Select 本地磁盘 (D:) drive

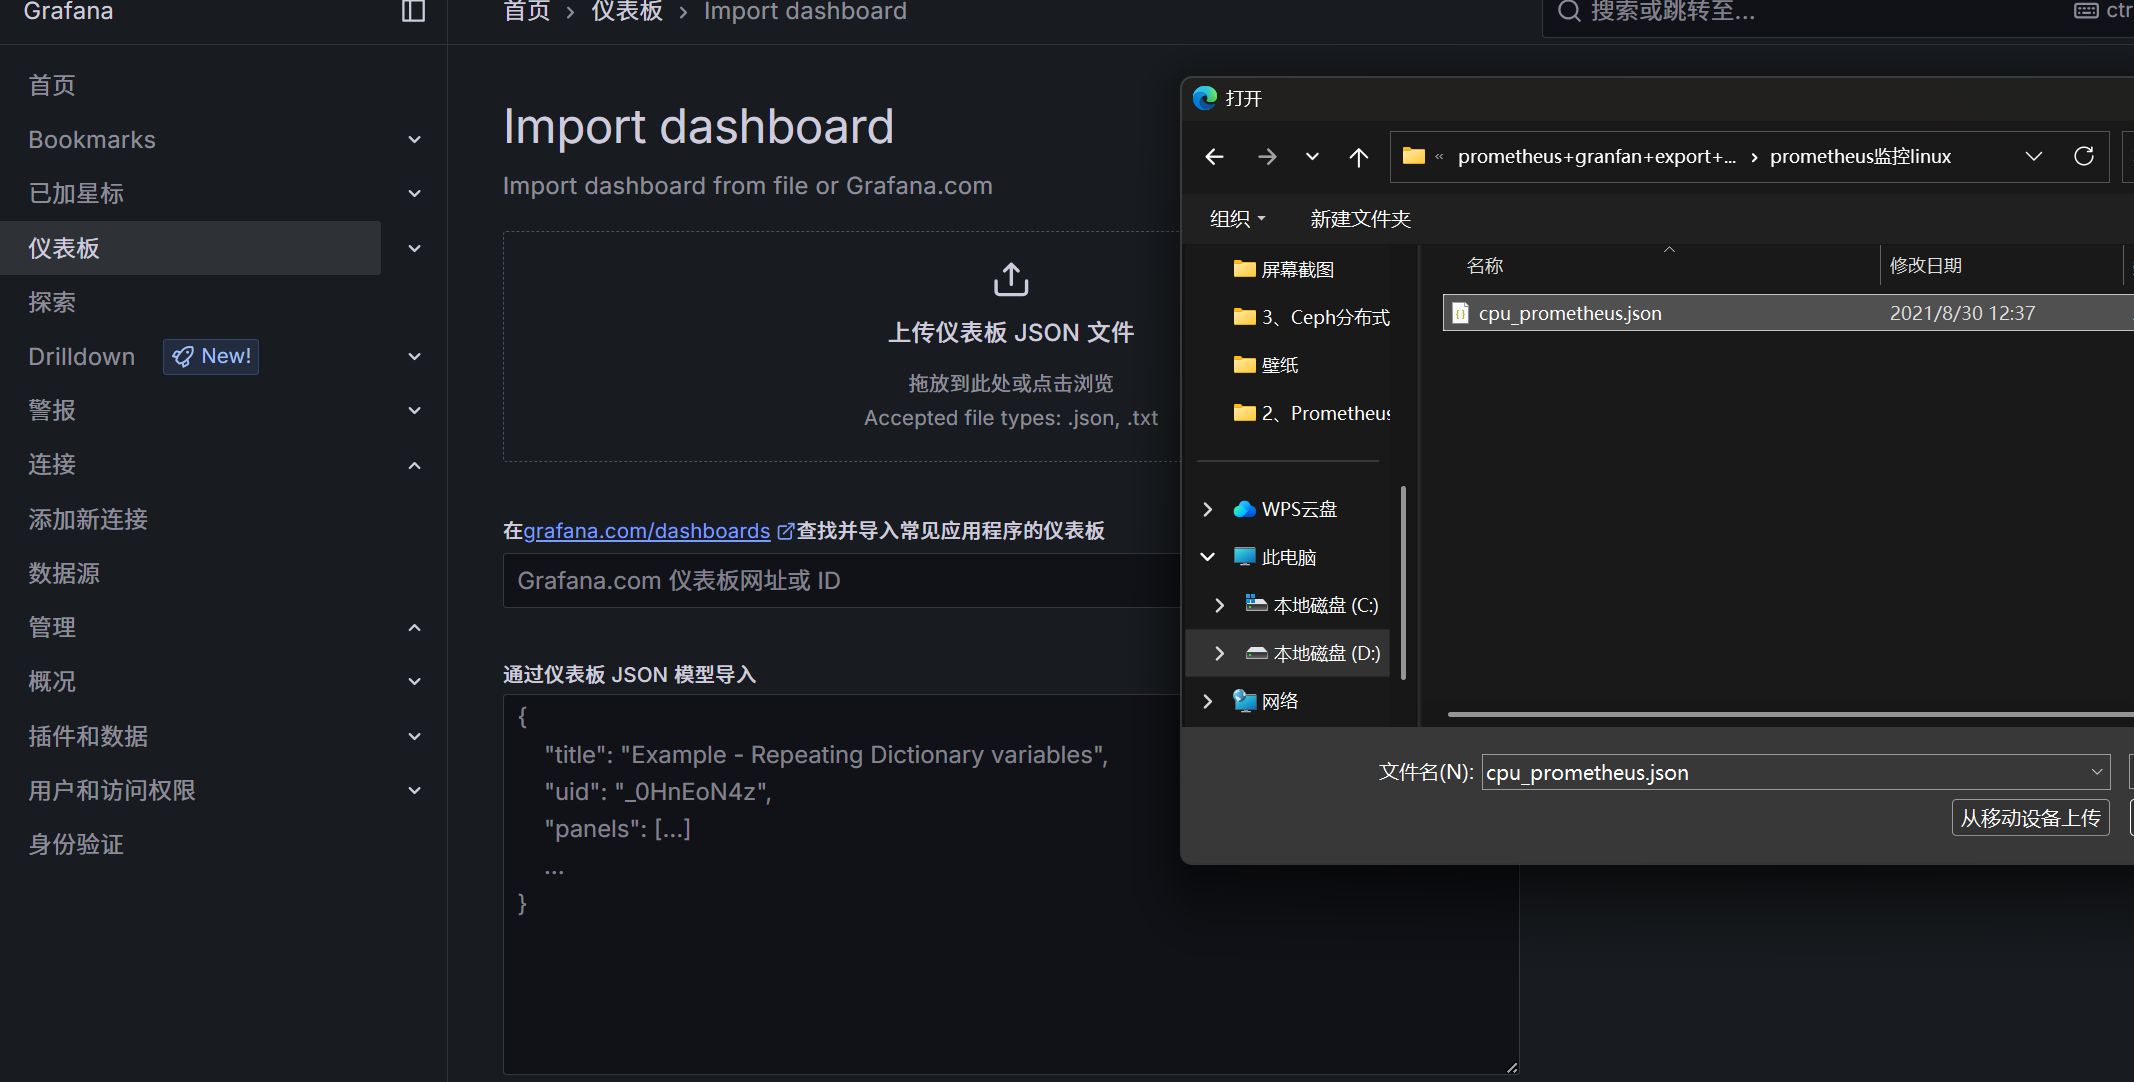pos(1326,653)
